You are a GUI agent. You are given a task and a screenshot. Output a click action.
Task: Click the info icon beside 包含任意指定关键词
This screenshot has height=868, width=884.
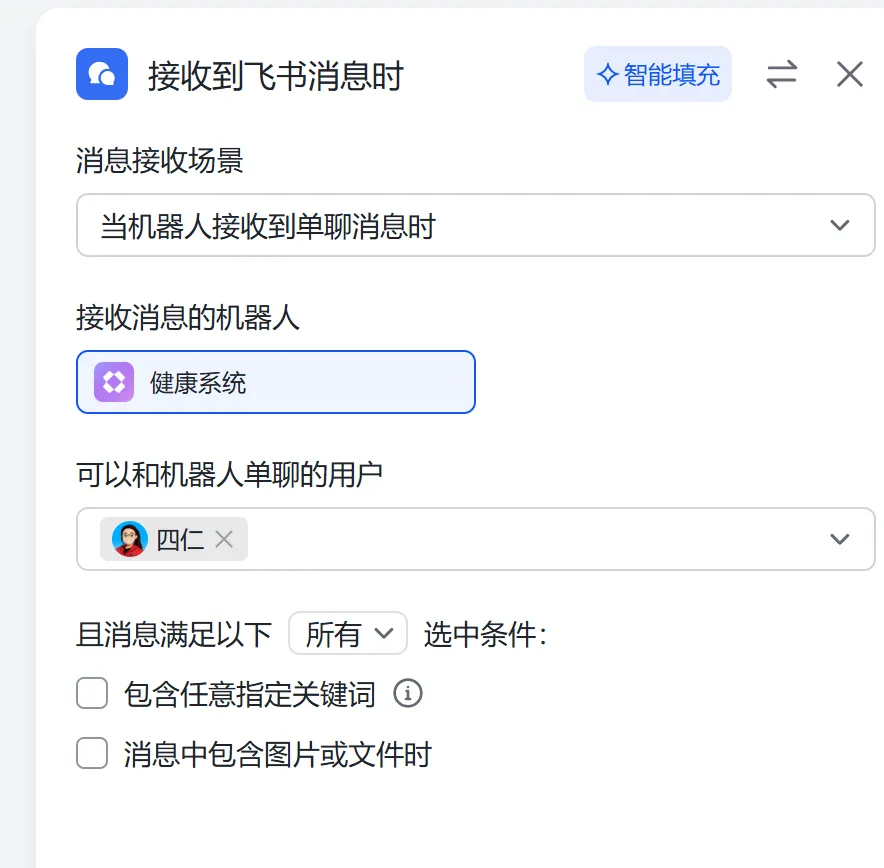[407, 693]
